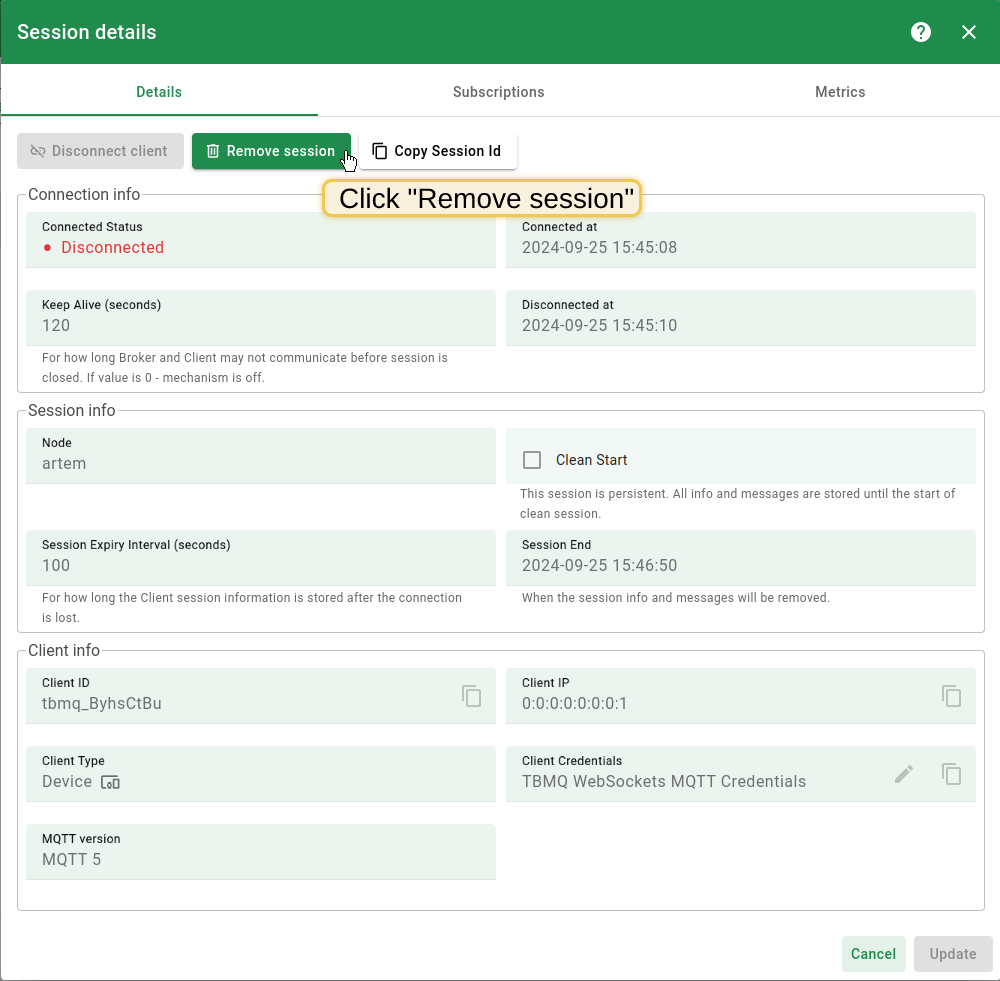Viewport: 1000px width, 981px height.
Task: Select the Details tab
Action: pyautogui.click(x=159, y=92)
